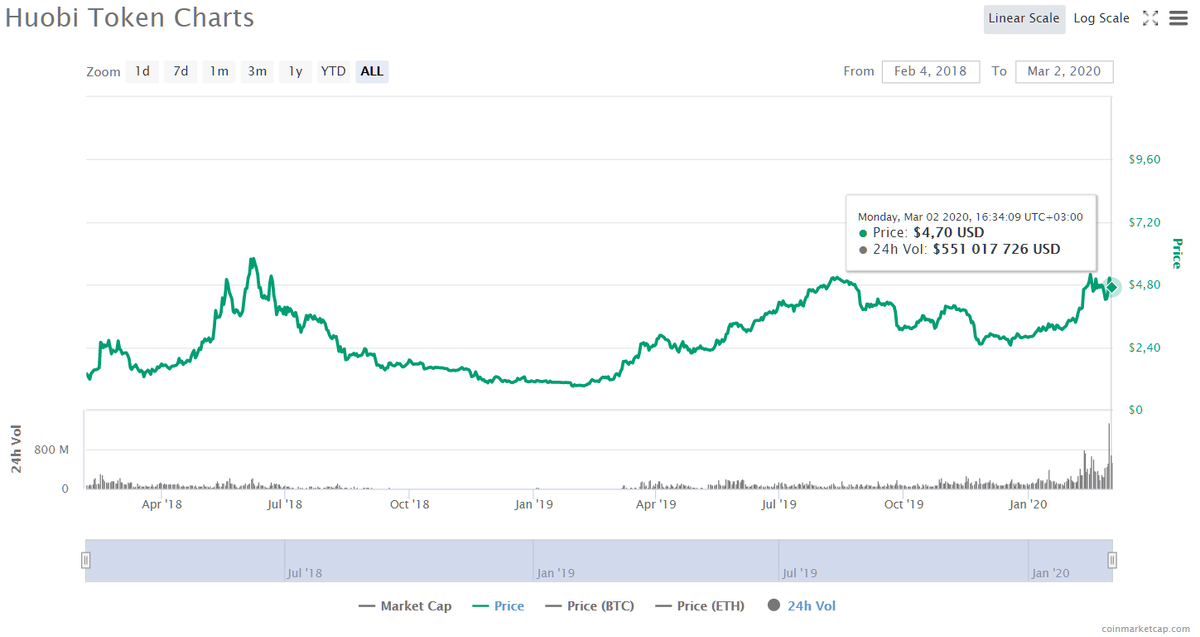Set zoom range to 1y

pyautogui.click(x=295, y=71)
